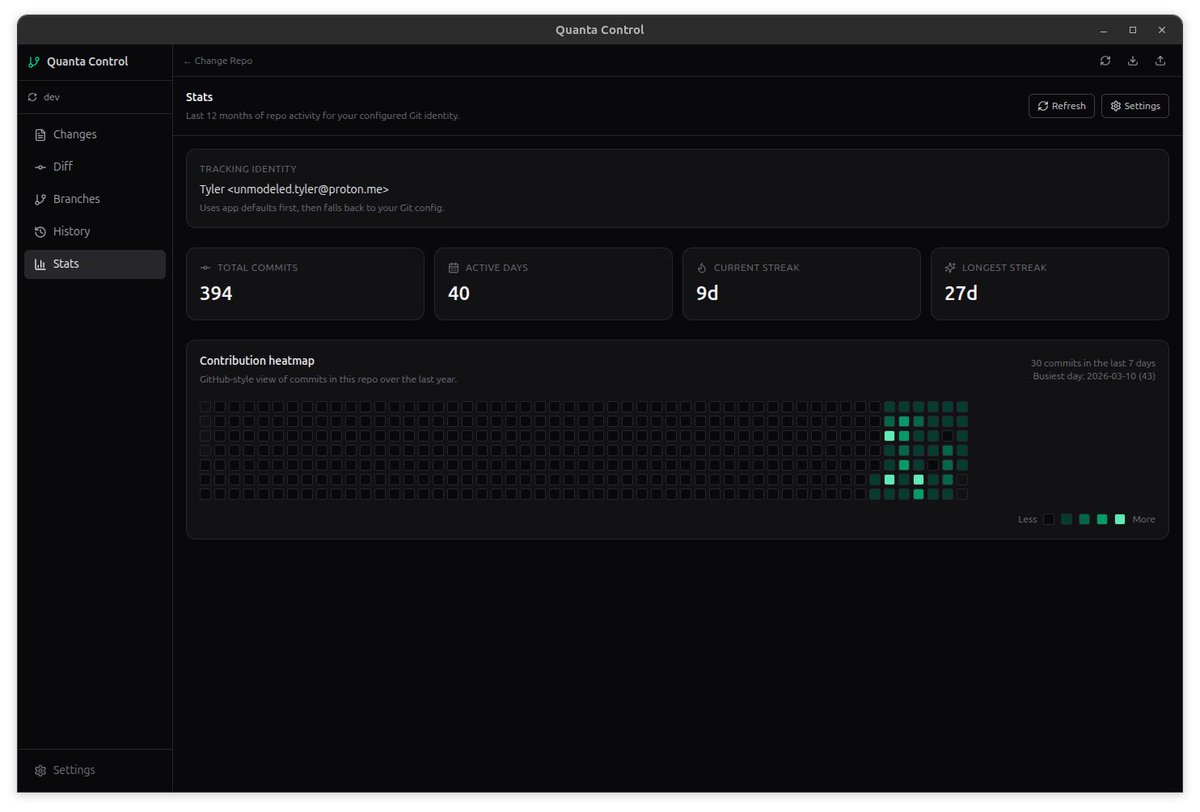Click the Contribution heatmap heading
This screenshot has width=1200, height=812.
257,361
